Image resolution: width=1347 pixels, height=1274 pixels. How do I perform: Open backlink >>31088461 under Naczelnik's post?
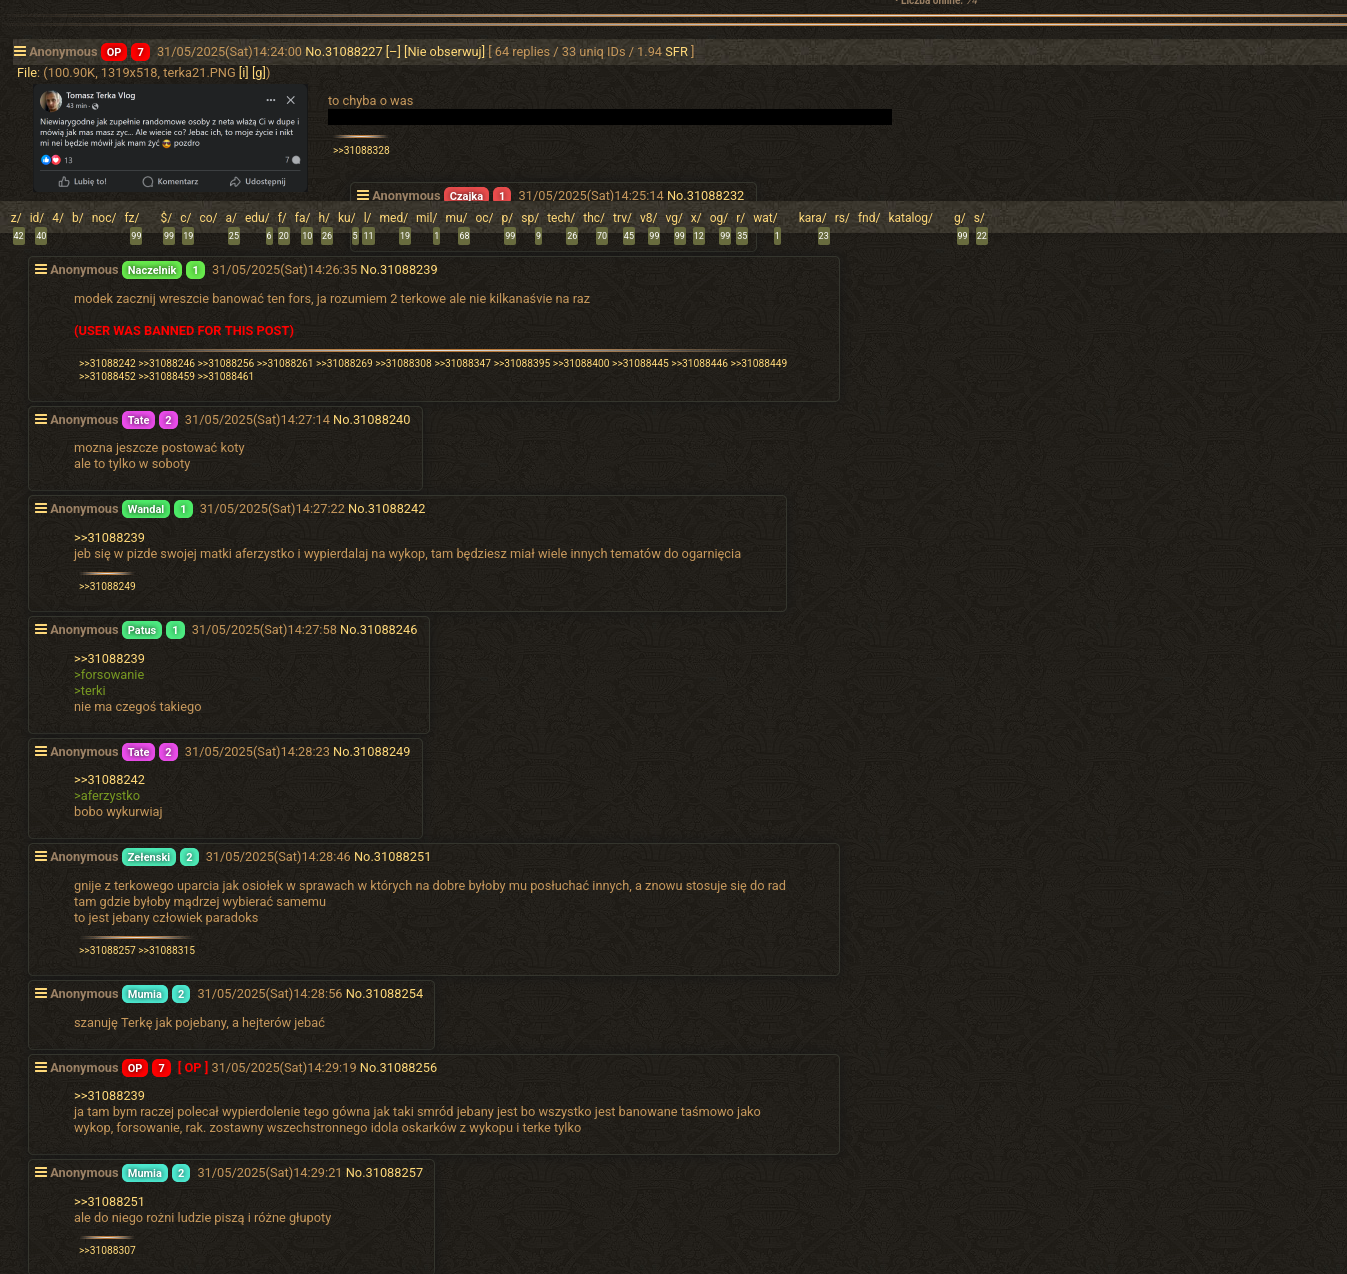coord(226,376)
